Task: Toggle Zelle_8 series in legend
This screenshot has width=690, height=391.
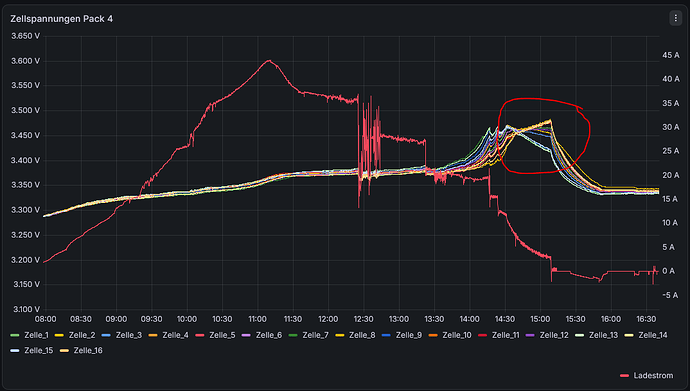Action: [355, 335]
